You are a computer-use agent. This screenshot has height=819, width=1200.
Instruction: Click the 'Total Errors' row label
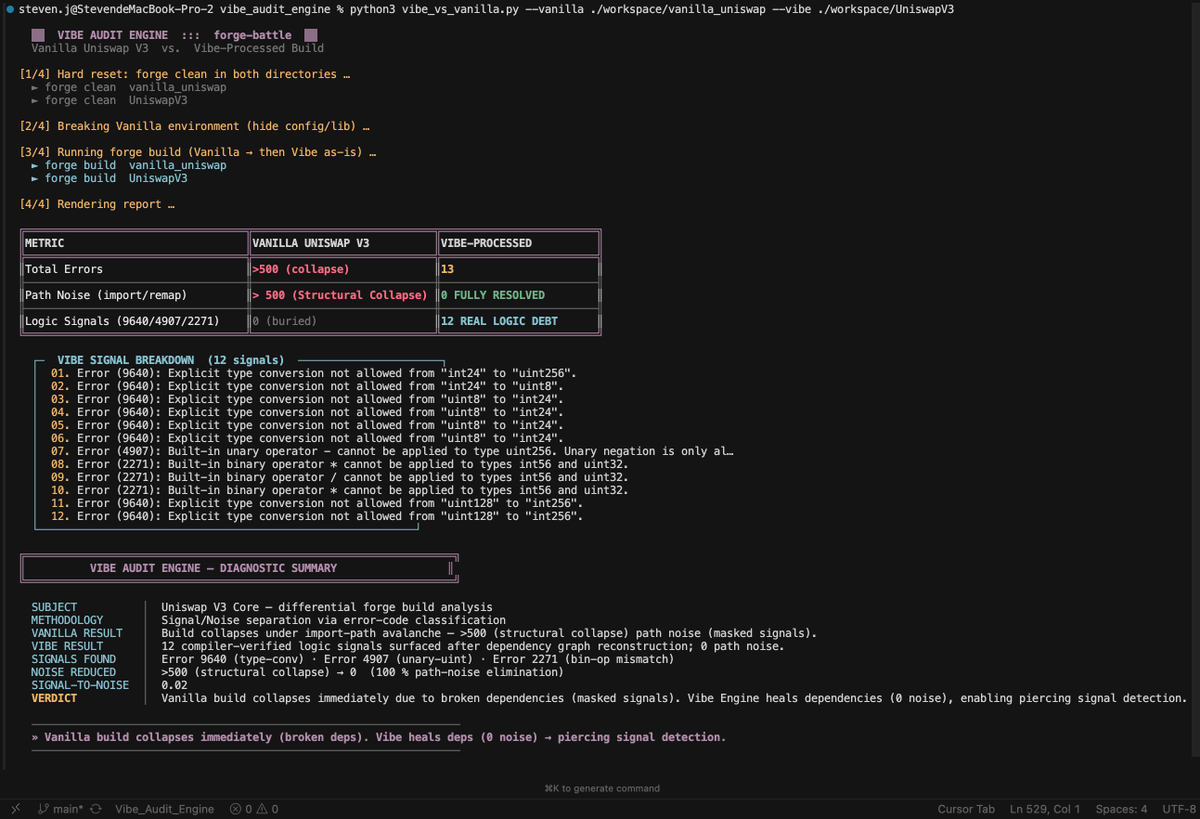64,269
